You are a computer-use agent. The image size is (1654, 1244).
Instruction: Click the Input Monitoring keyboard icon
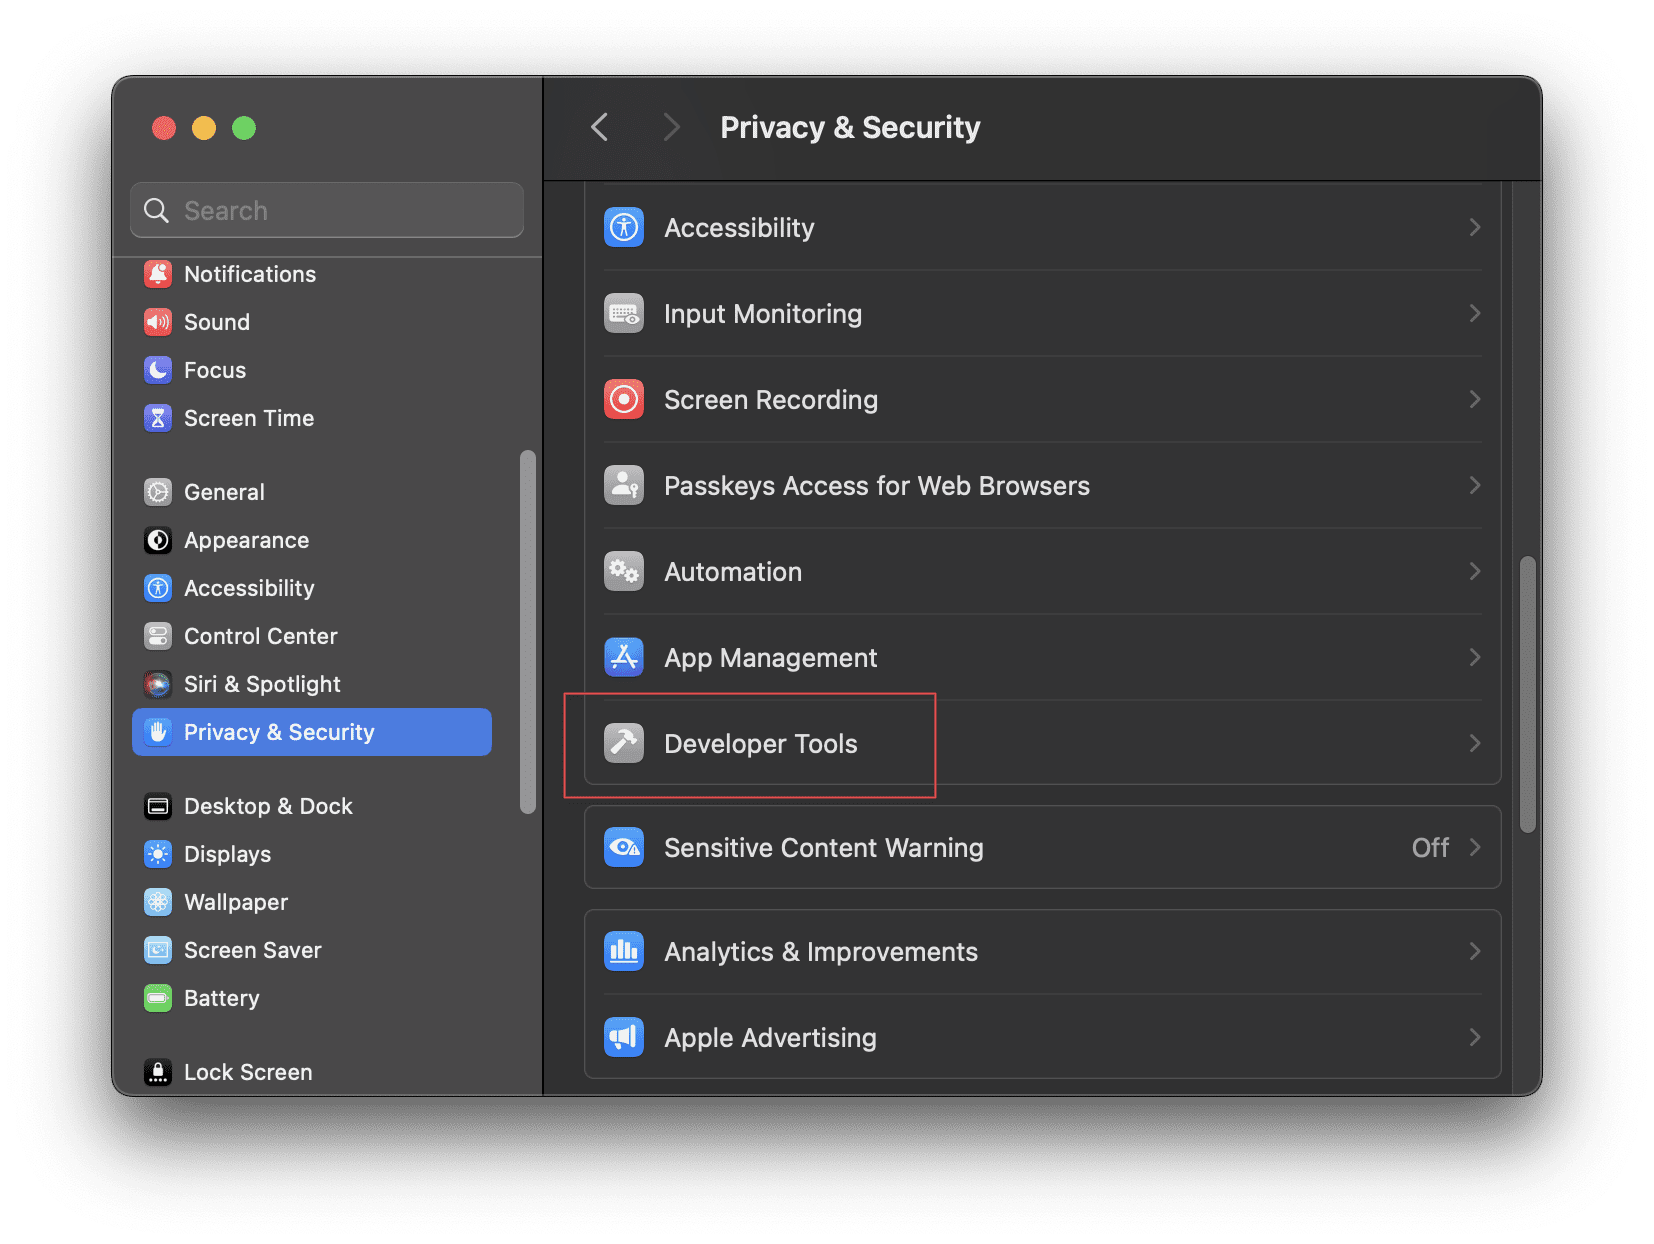click(x=624, y=314)
